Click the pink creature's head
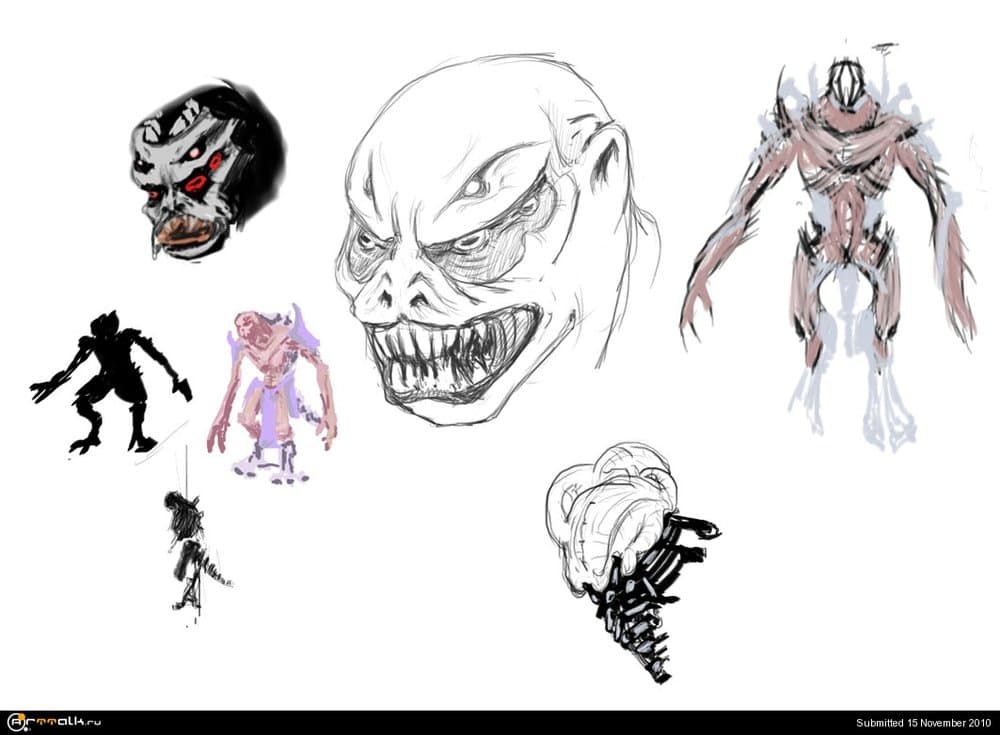Viewport: 1000px width, 735px height. coord(249,327)
